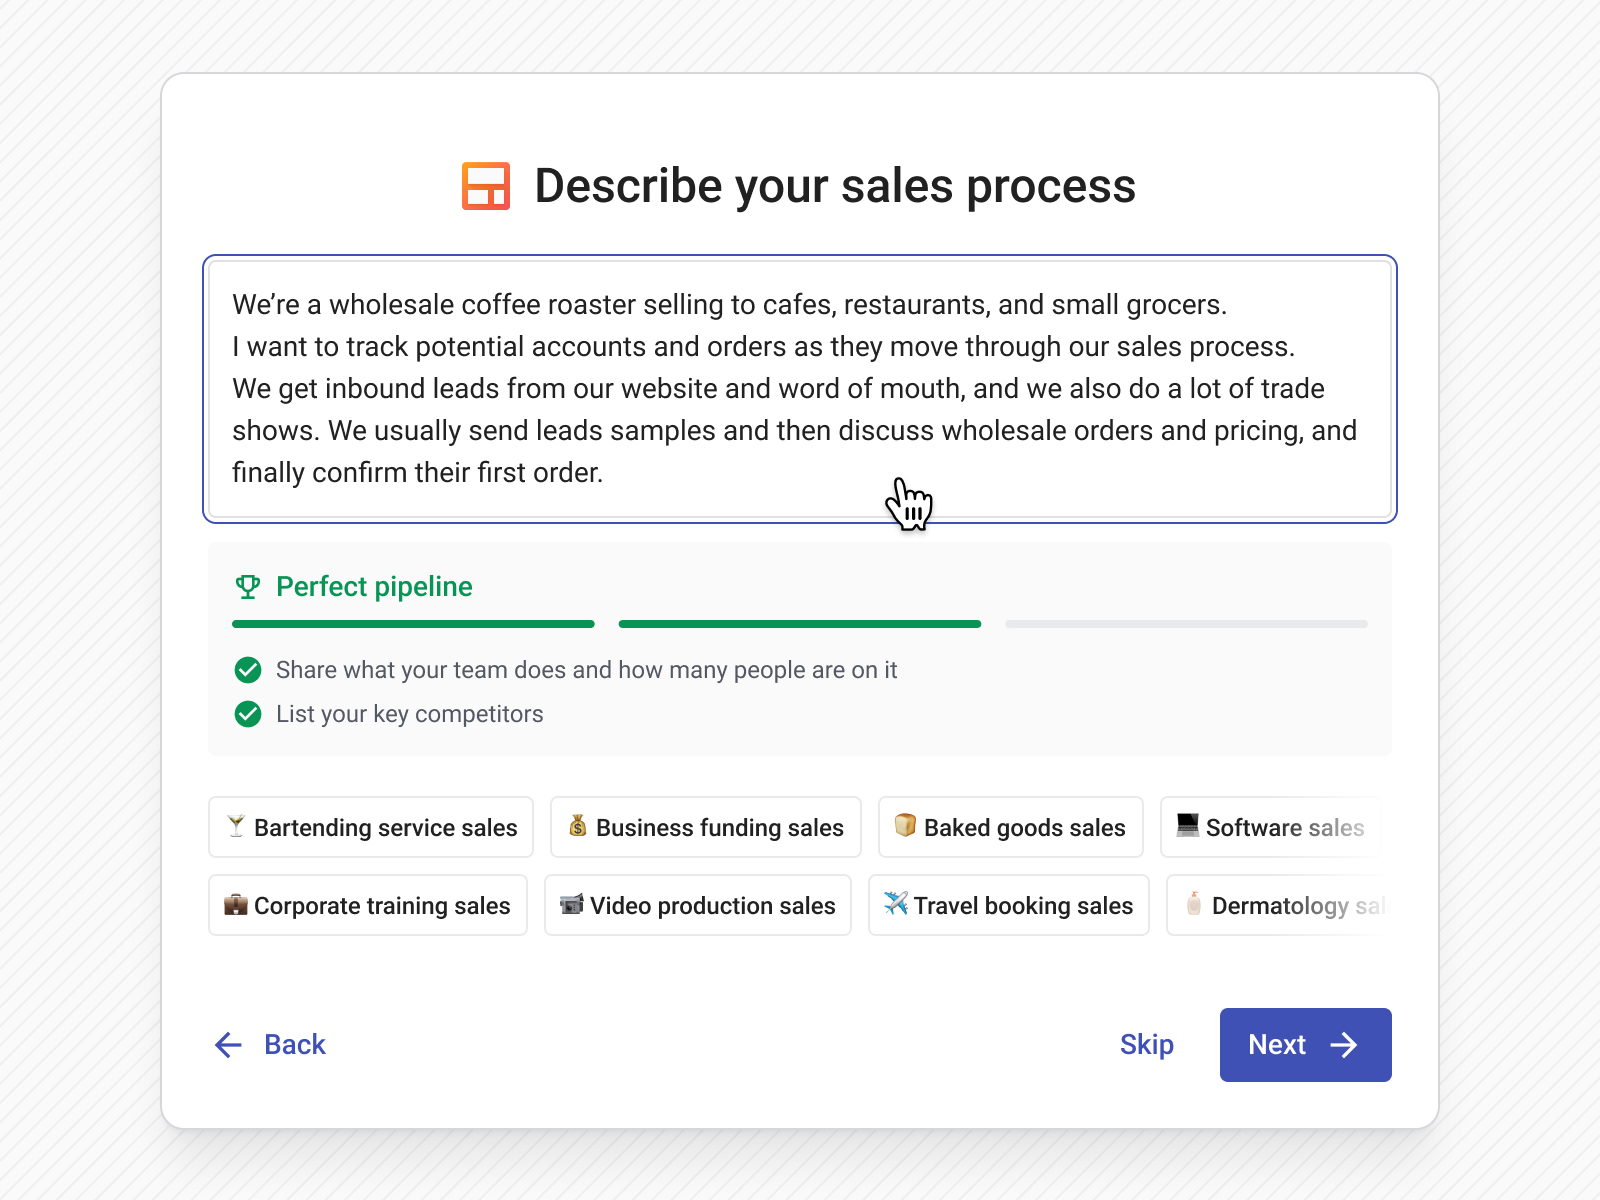Skip the sales process step
Screen dimensions: 1600x1200
[x=1146, y=1045]
